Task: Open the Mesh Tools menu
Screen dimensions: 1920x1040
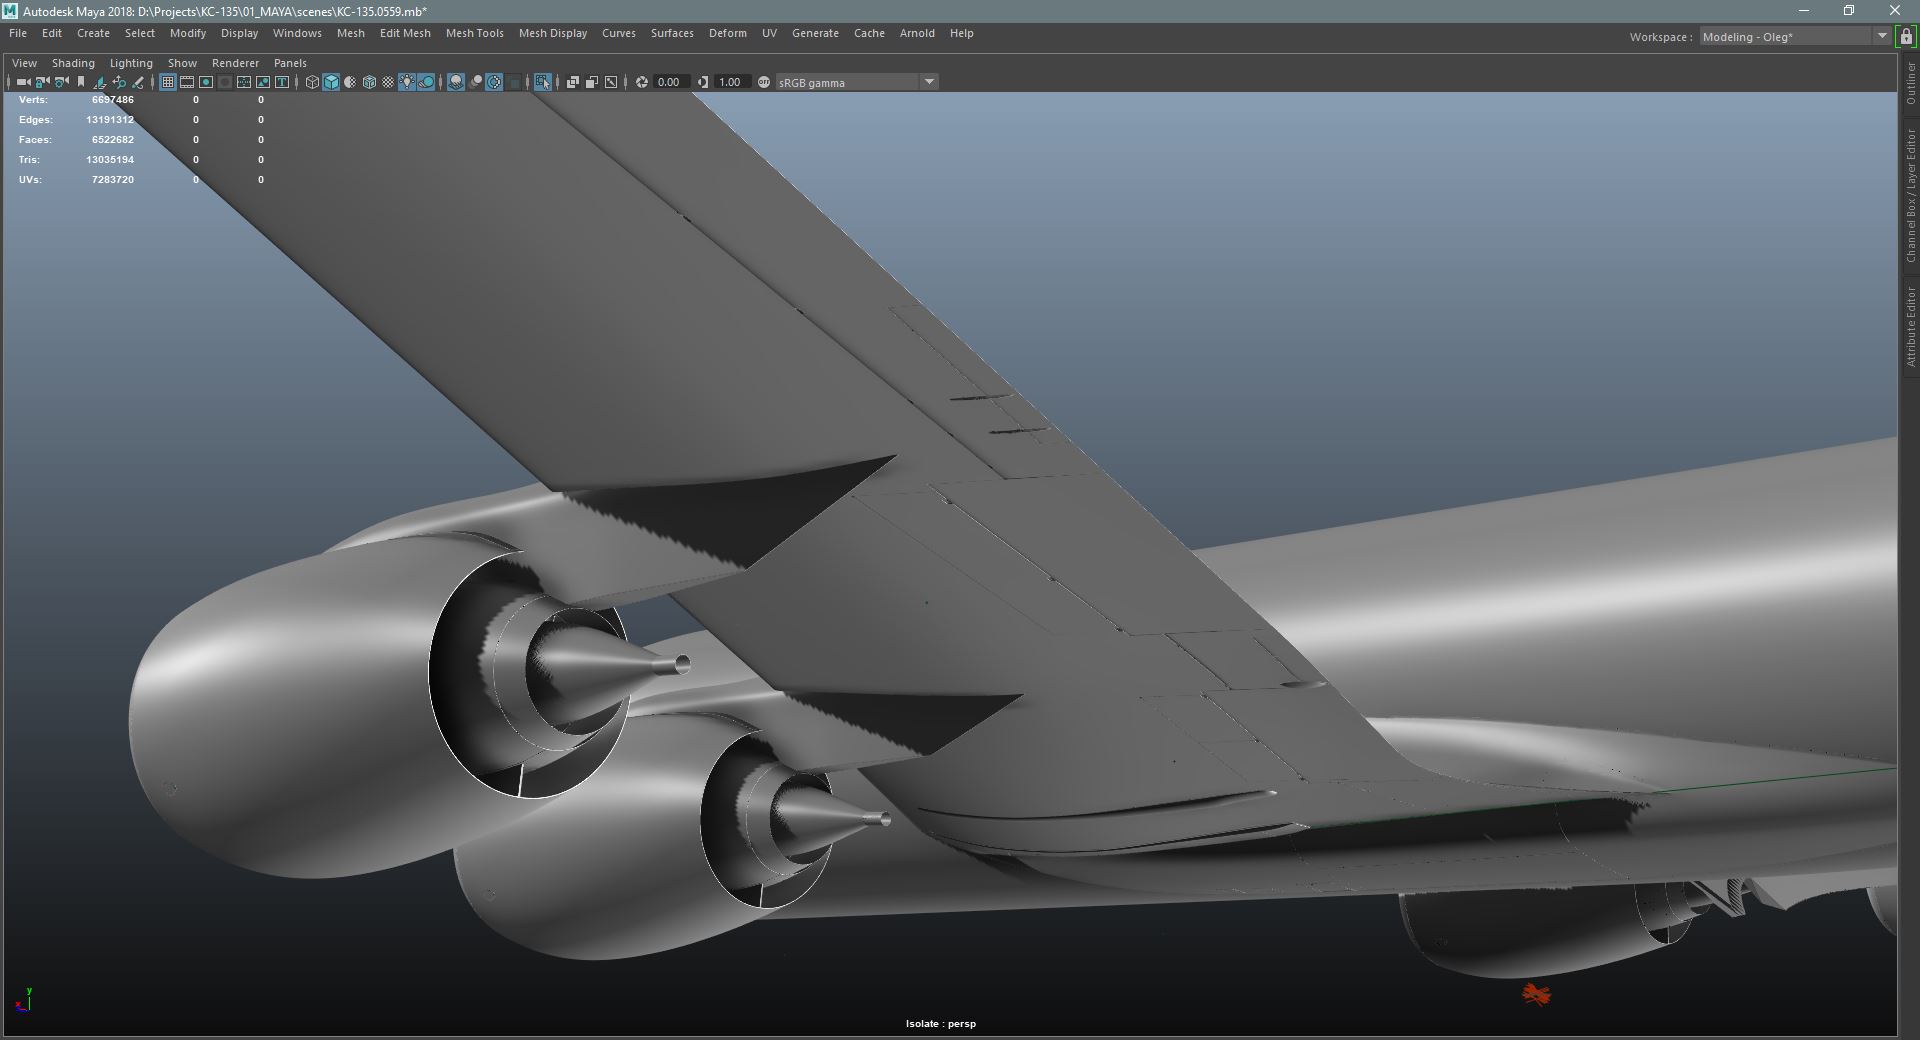Action: [474, 33]
